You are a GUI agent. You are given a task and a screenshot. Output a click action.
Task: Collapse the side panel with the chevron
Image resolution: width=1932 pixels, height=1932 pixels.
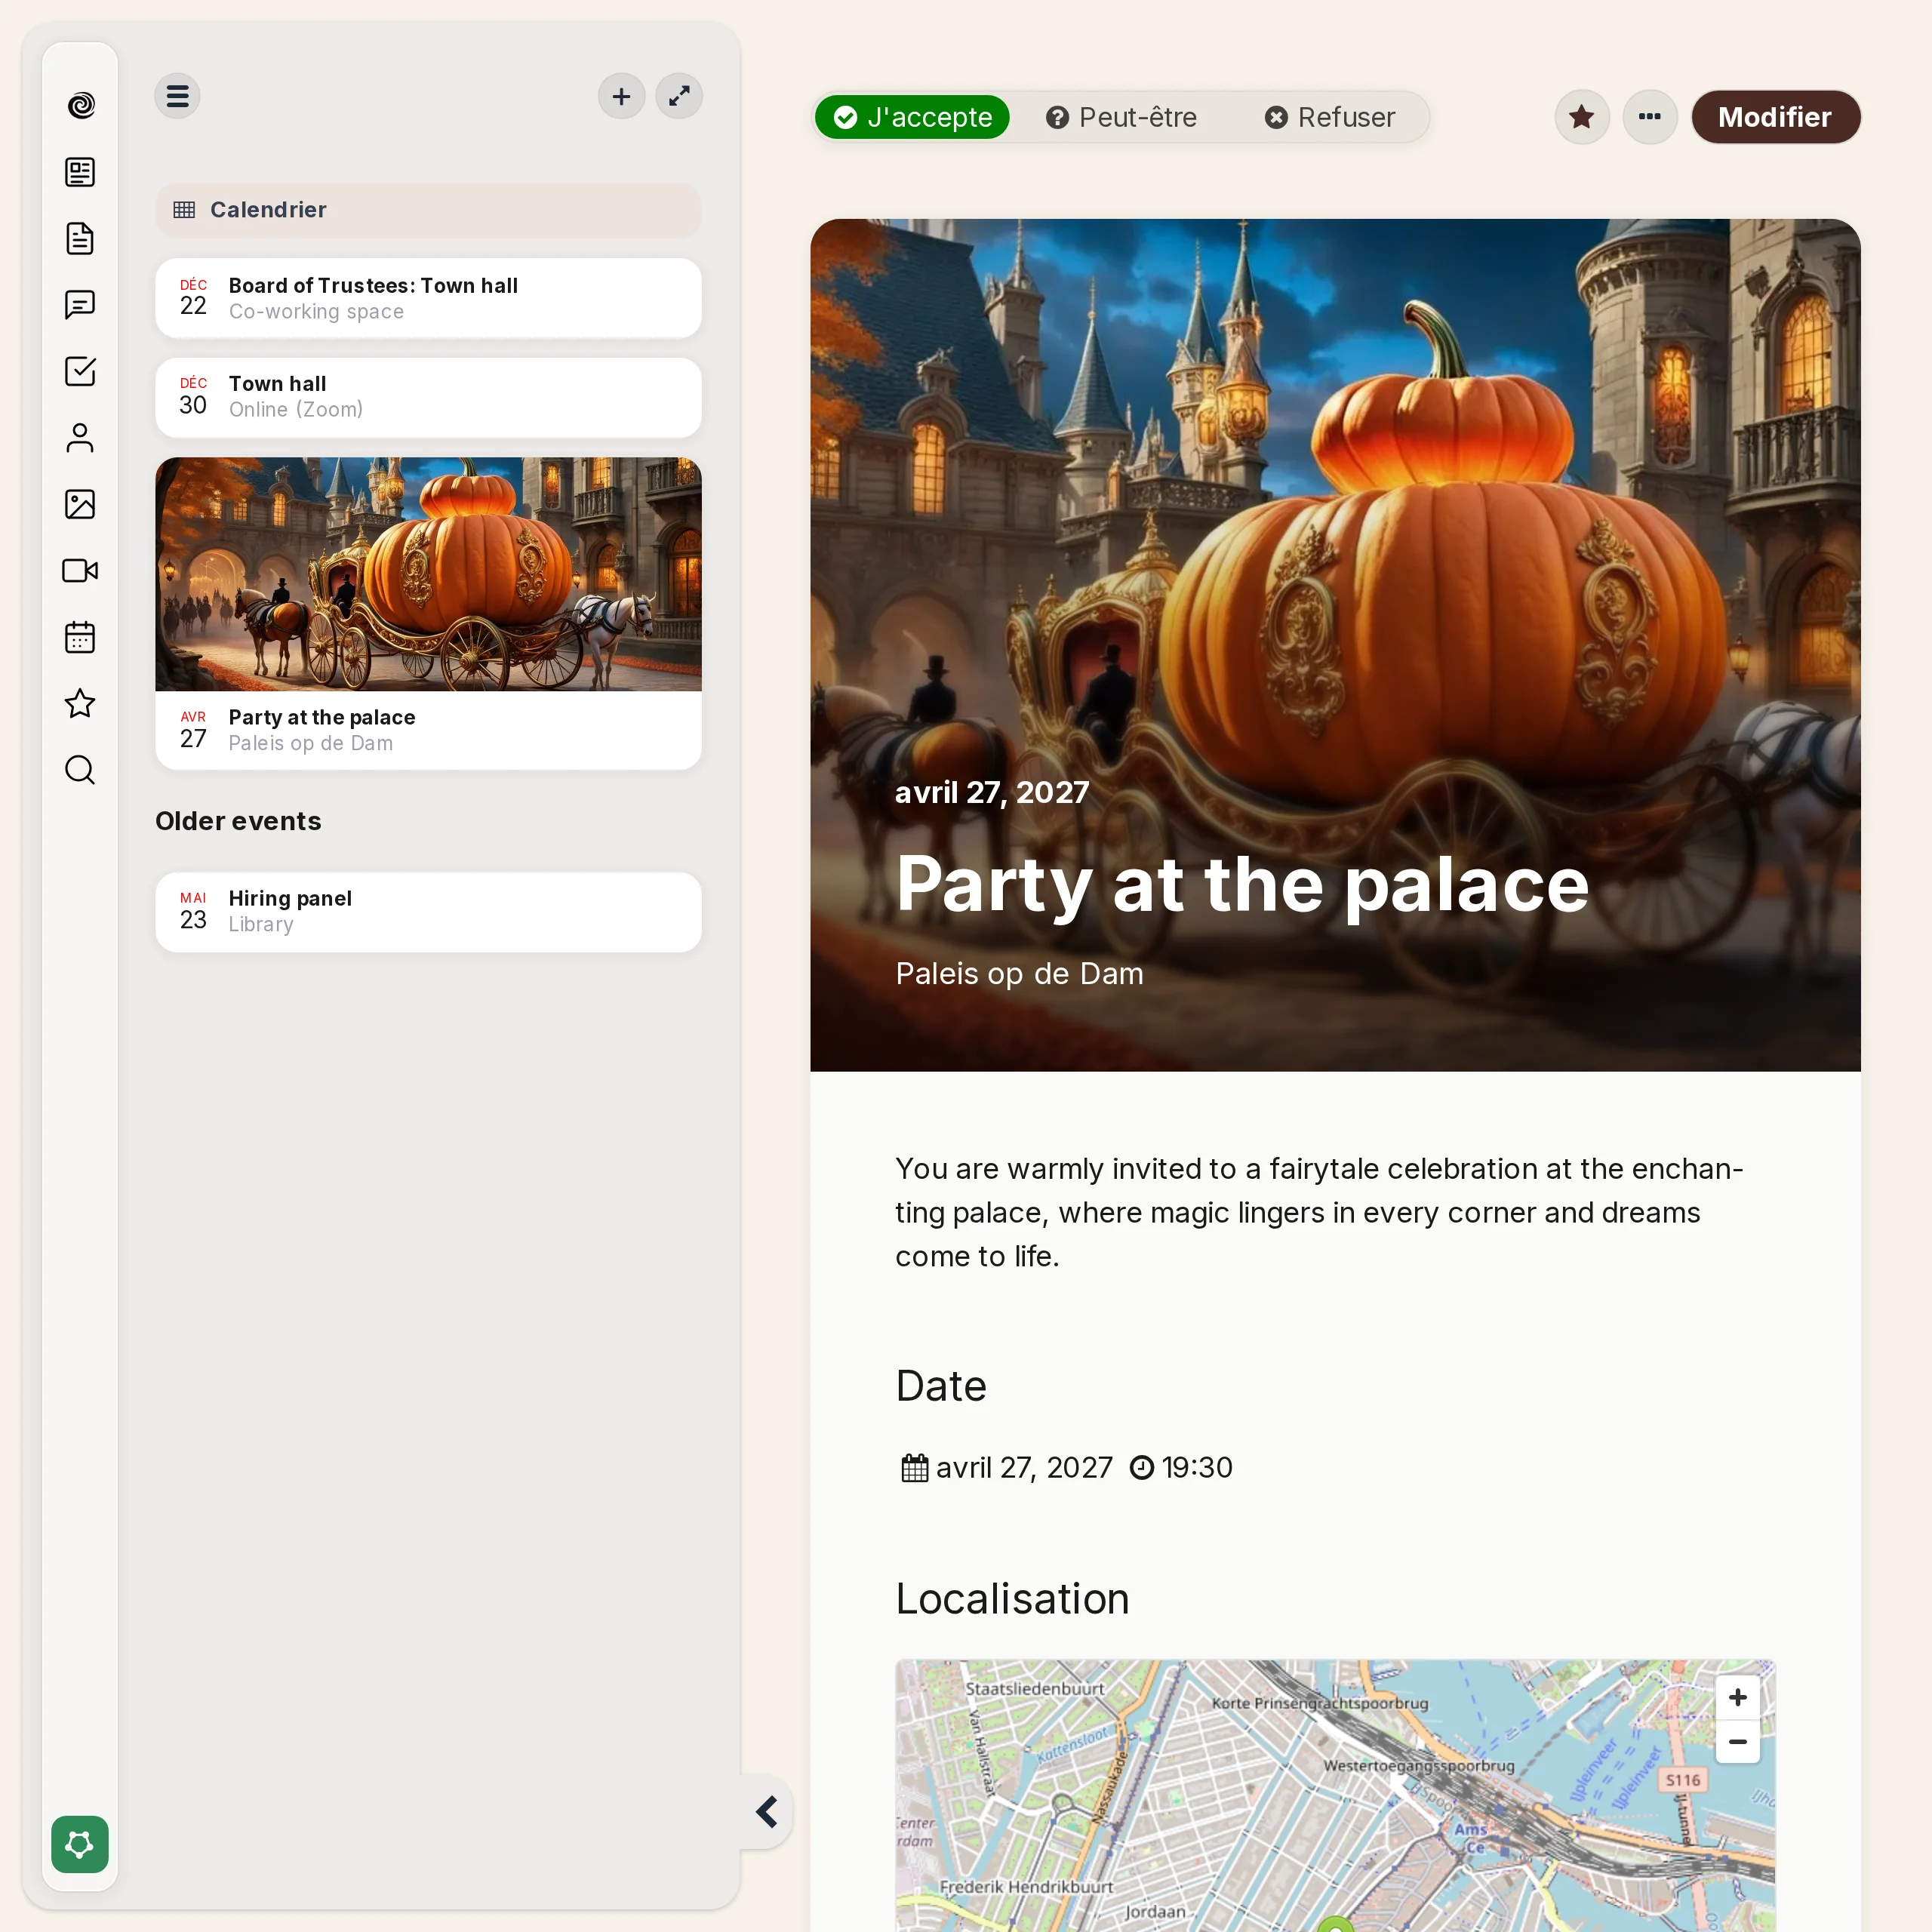coord(767,1811)
